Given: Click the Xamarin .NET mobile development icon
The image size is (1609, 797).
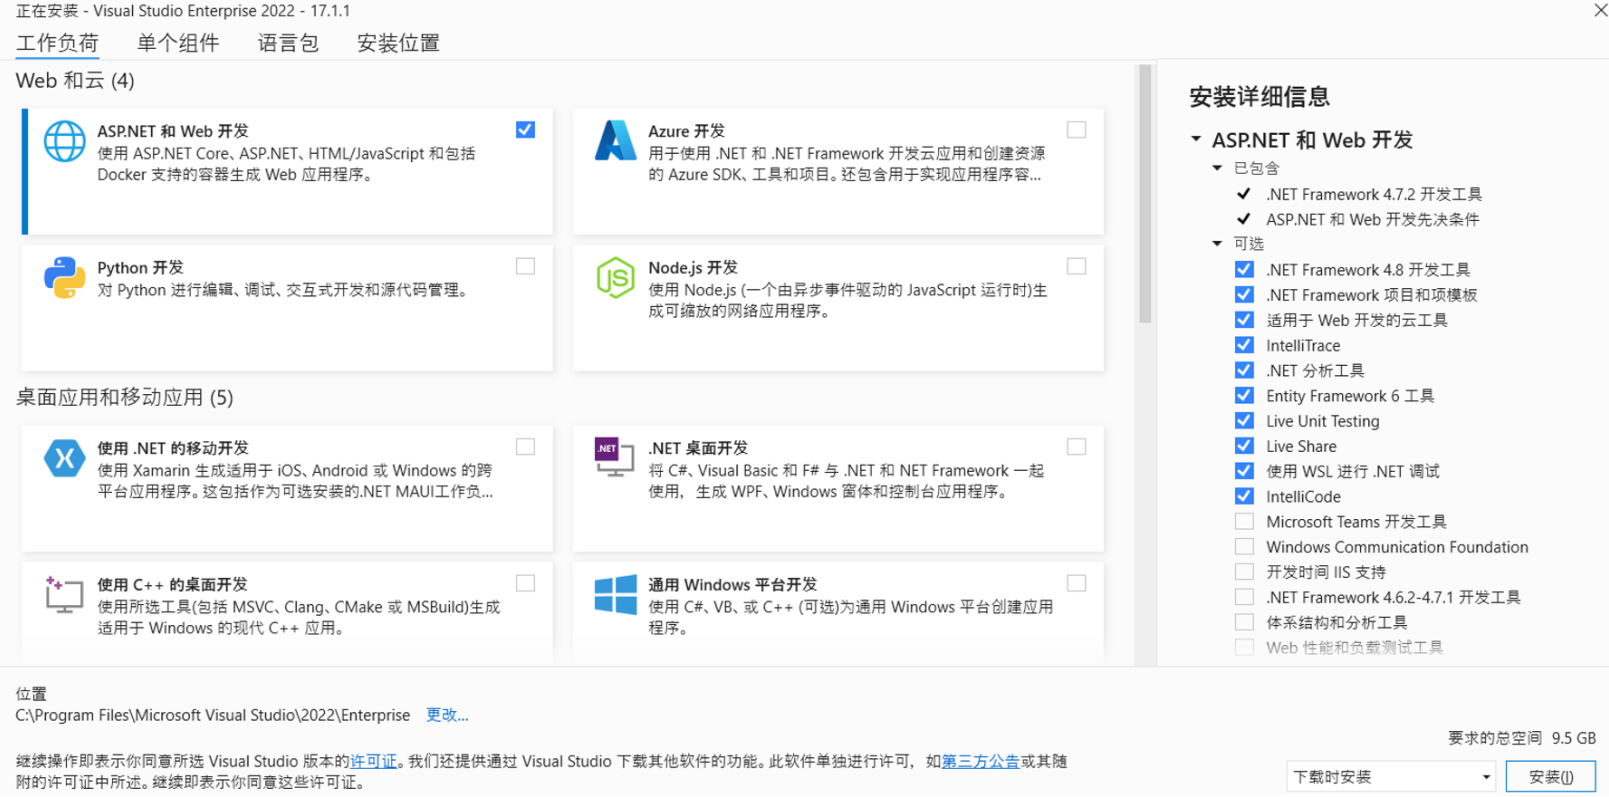Looking at the screenshot, I should coord(64,458).
